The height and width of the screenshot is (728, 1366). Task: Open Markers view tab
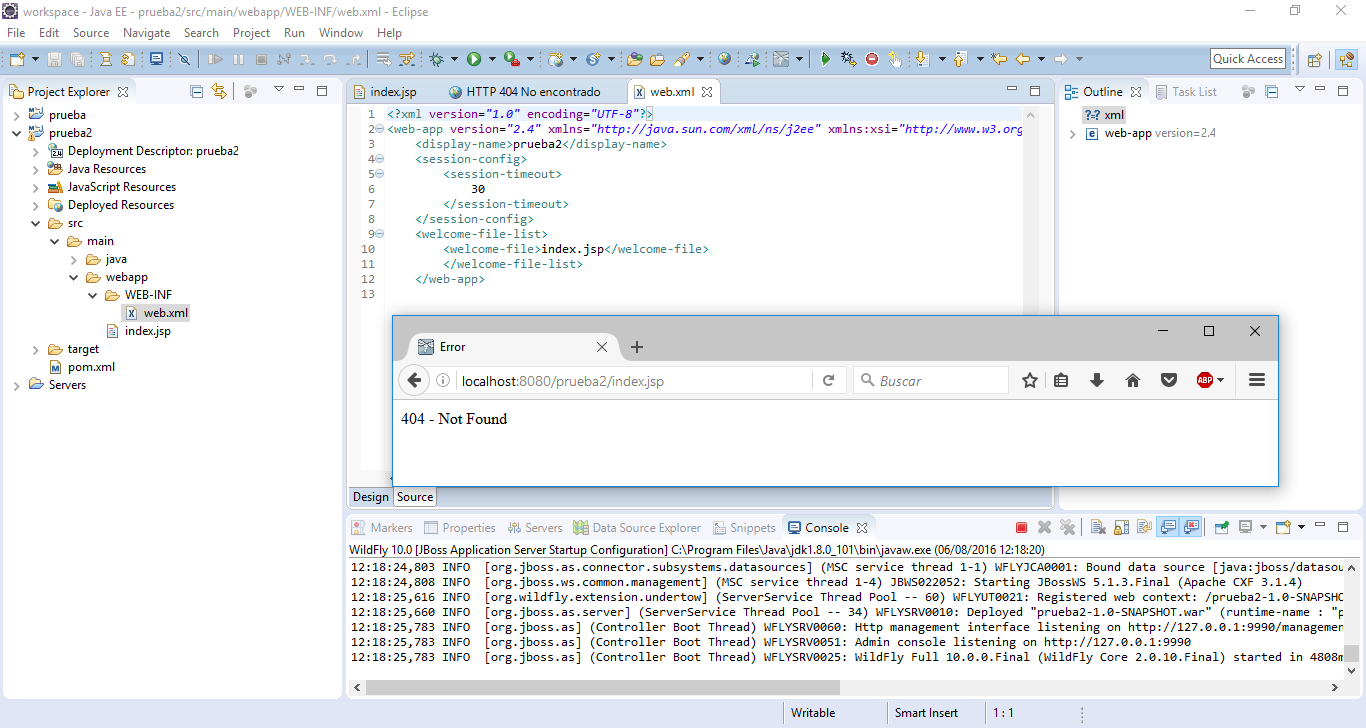[382, 527]
